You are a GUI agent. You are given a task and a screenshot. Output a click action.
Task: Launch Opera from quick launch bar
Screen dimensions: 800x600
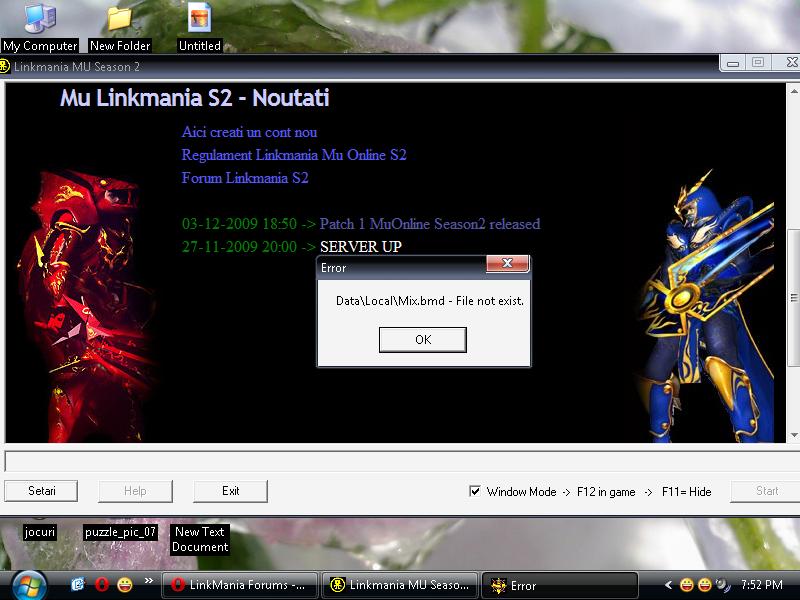(x=102, y=585)
